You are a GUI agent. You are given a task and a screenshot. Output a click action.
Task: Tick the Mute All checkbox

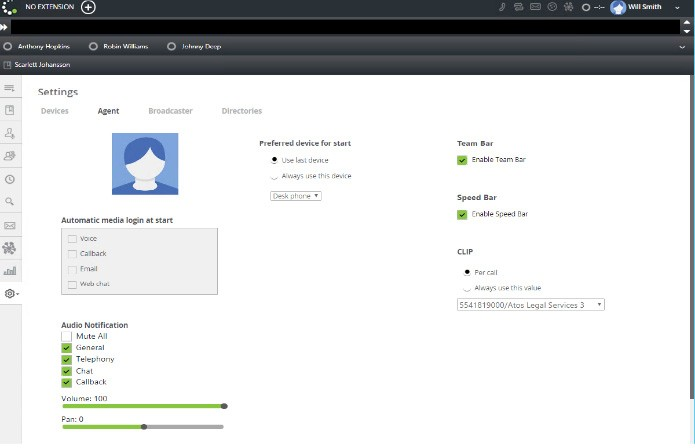click(x=67, y=337)
